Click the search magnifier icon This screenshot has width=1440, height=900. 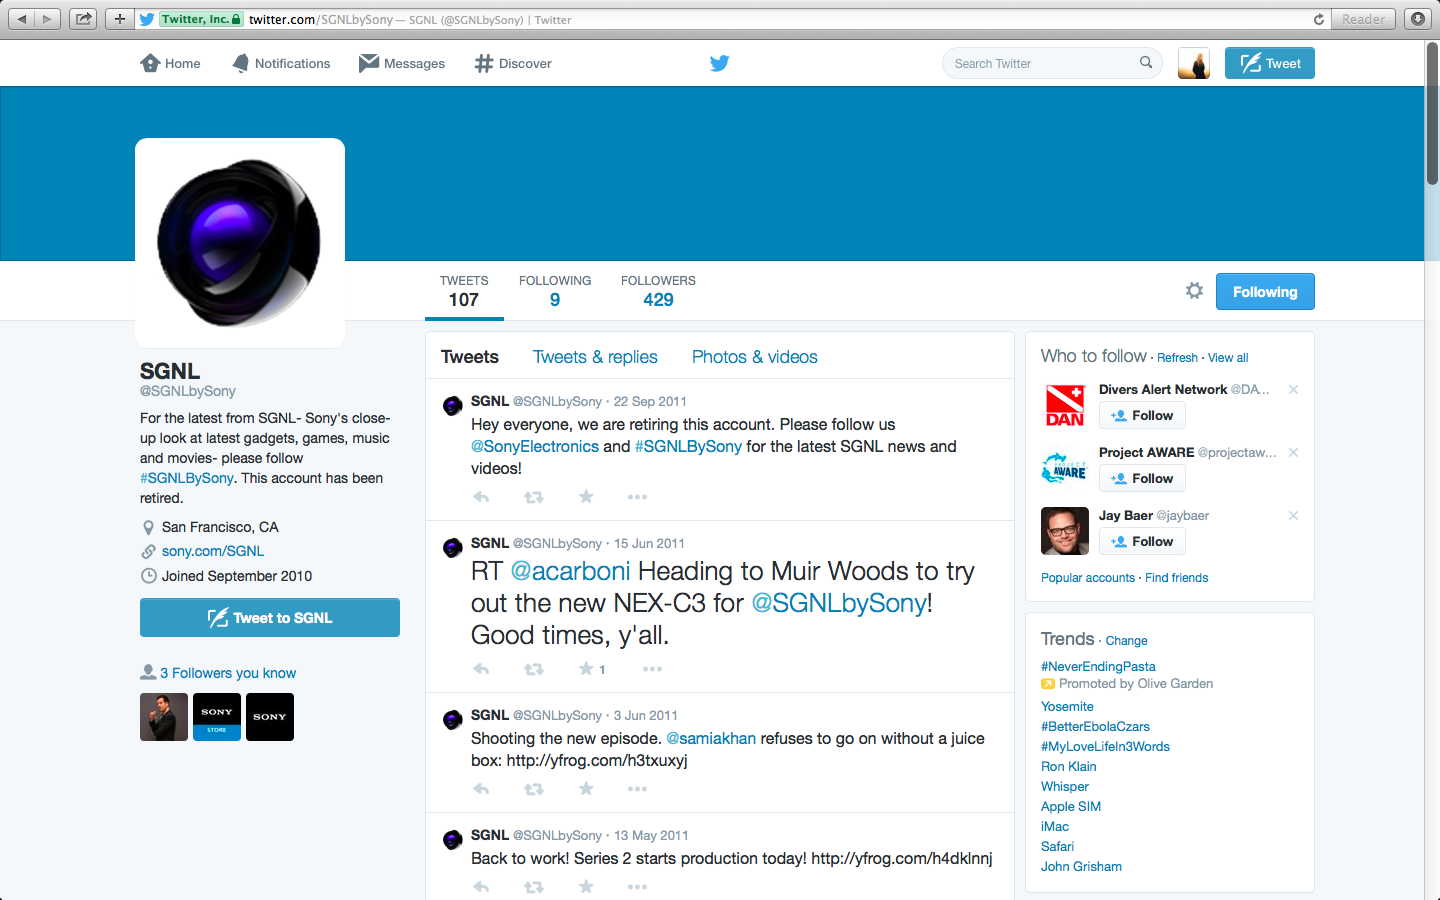tap(1146, 62)
